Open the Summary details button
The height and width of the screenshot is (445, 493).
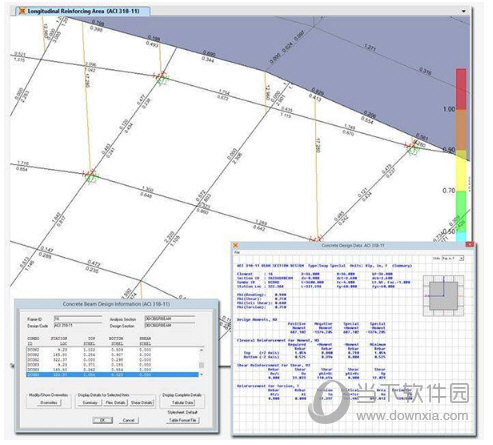(x=90, y=402)
